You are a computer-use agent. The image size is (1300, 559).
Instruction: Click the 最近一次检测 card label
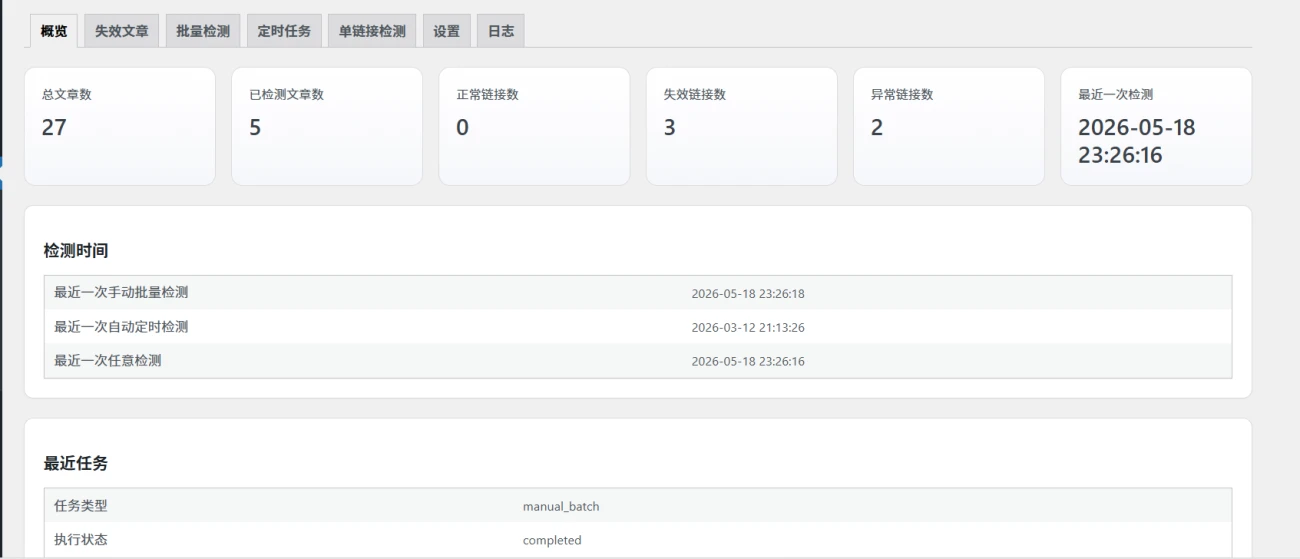click(x=1115, y=95)
